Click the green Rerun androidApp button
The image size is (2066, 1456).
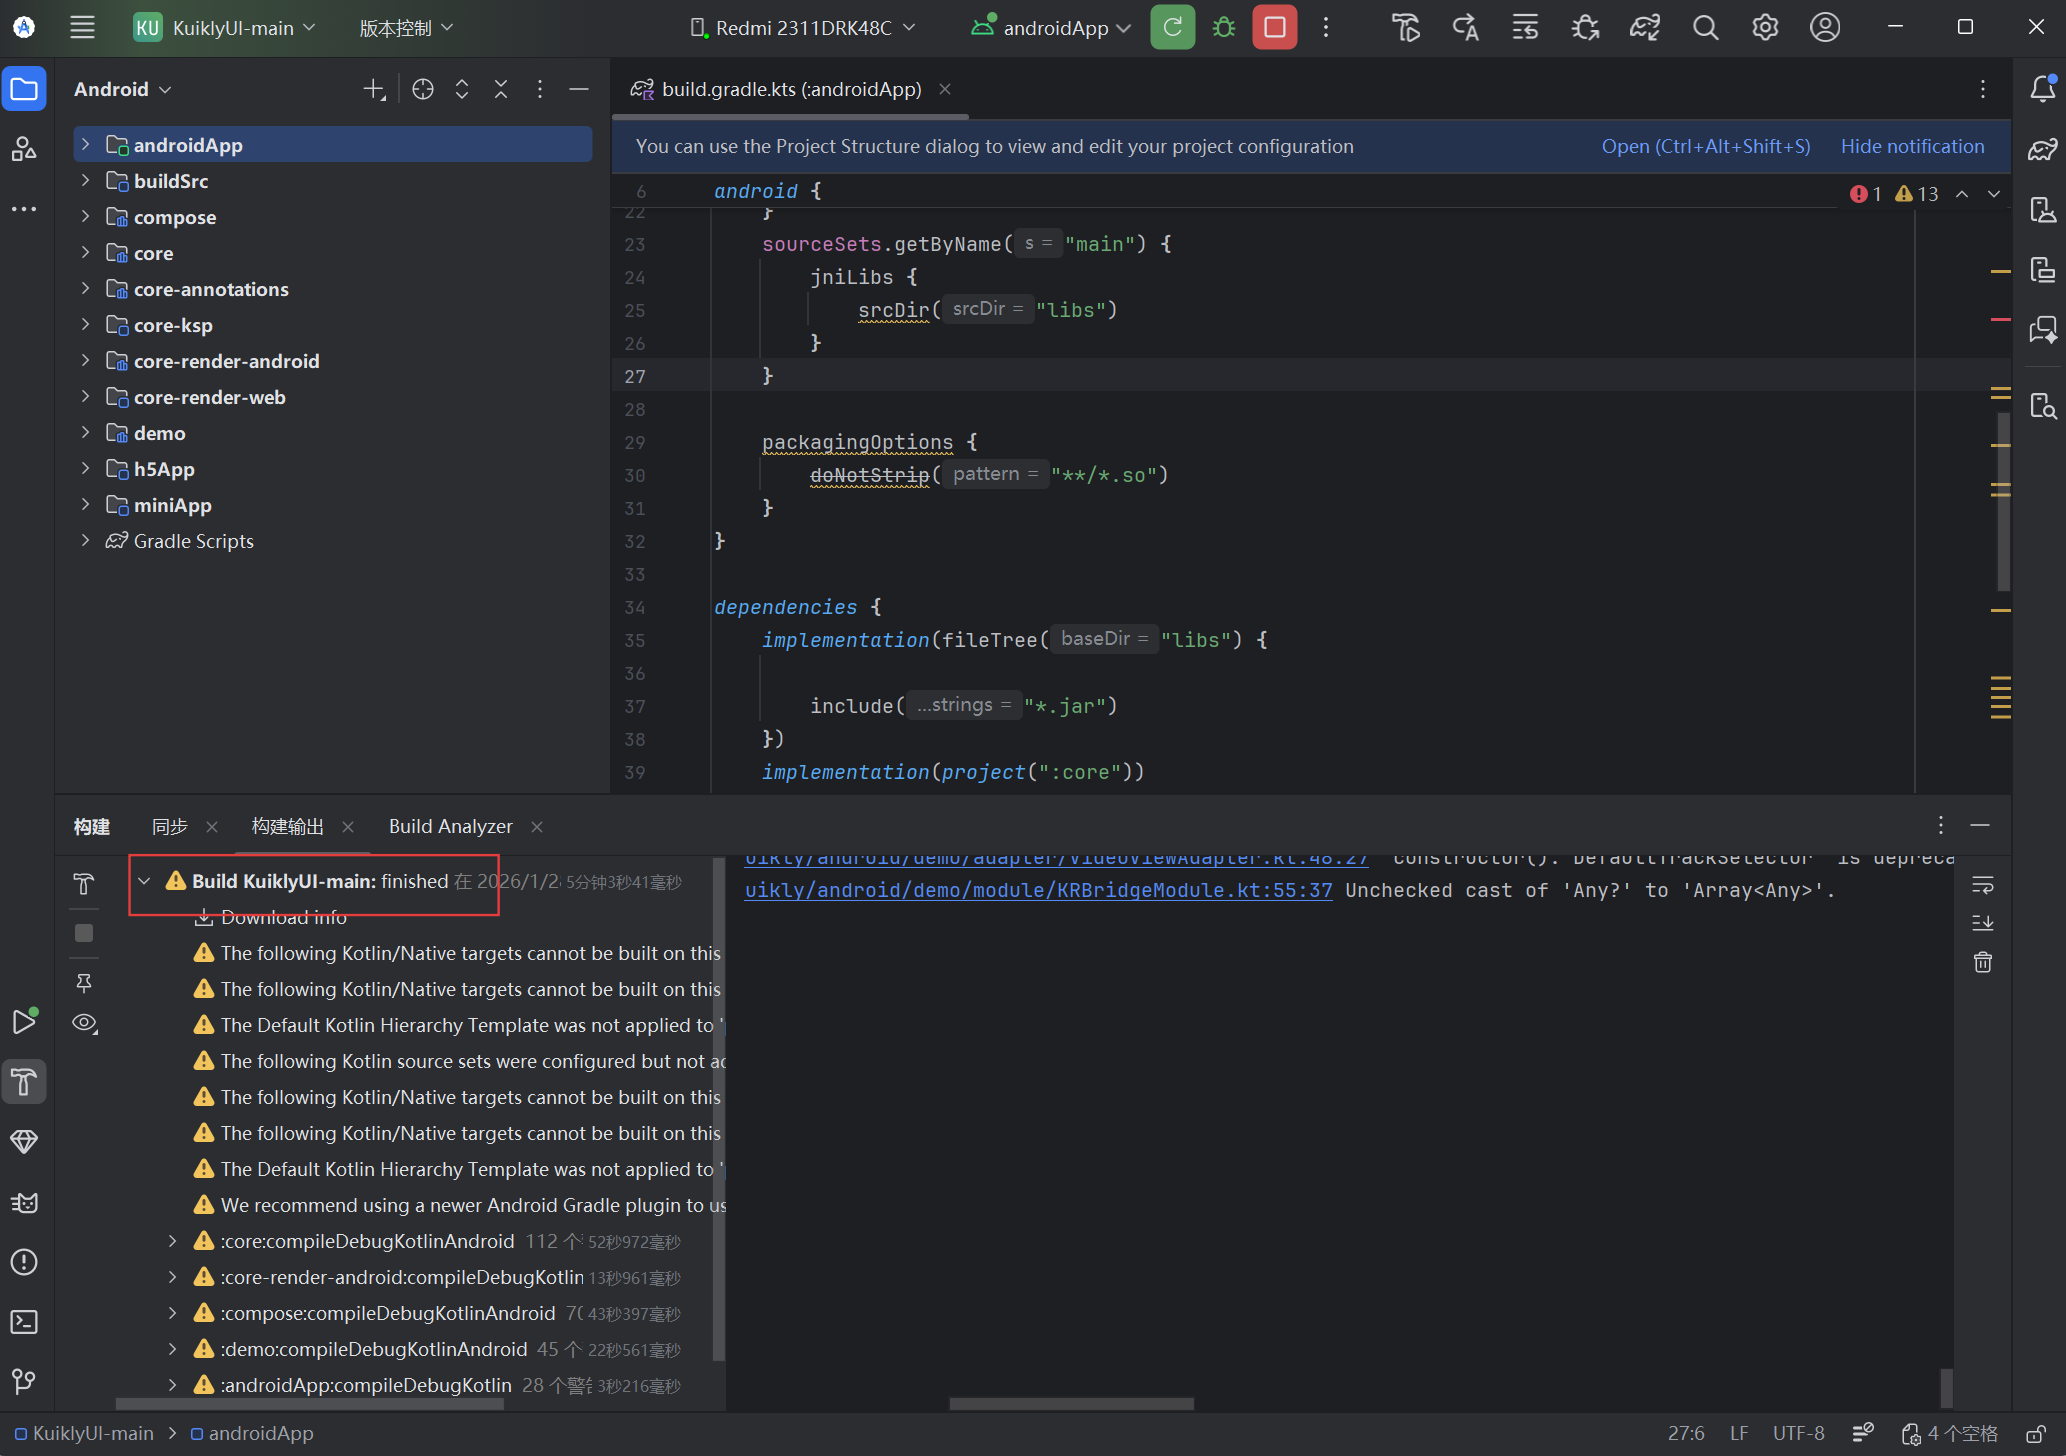(1172, 28)
